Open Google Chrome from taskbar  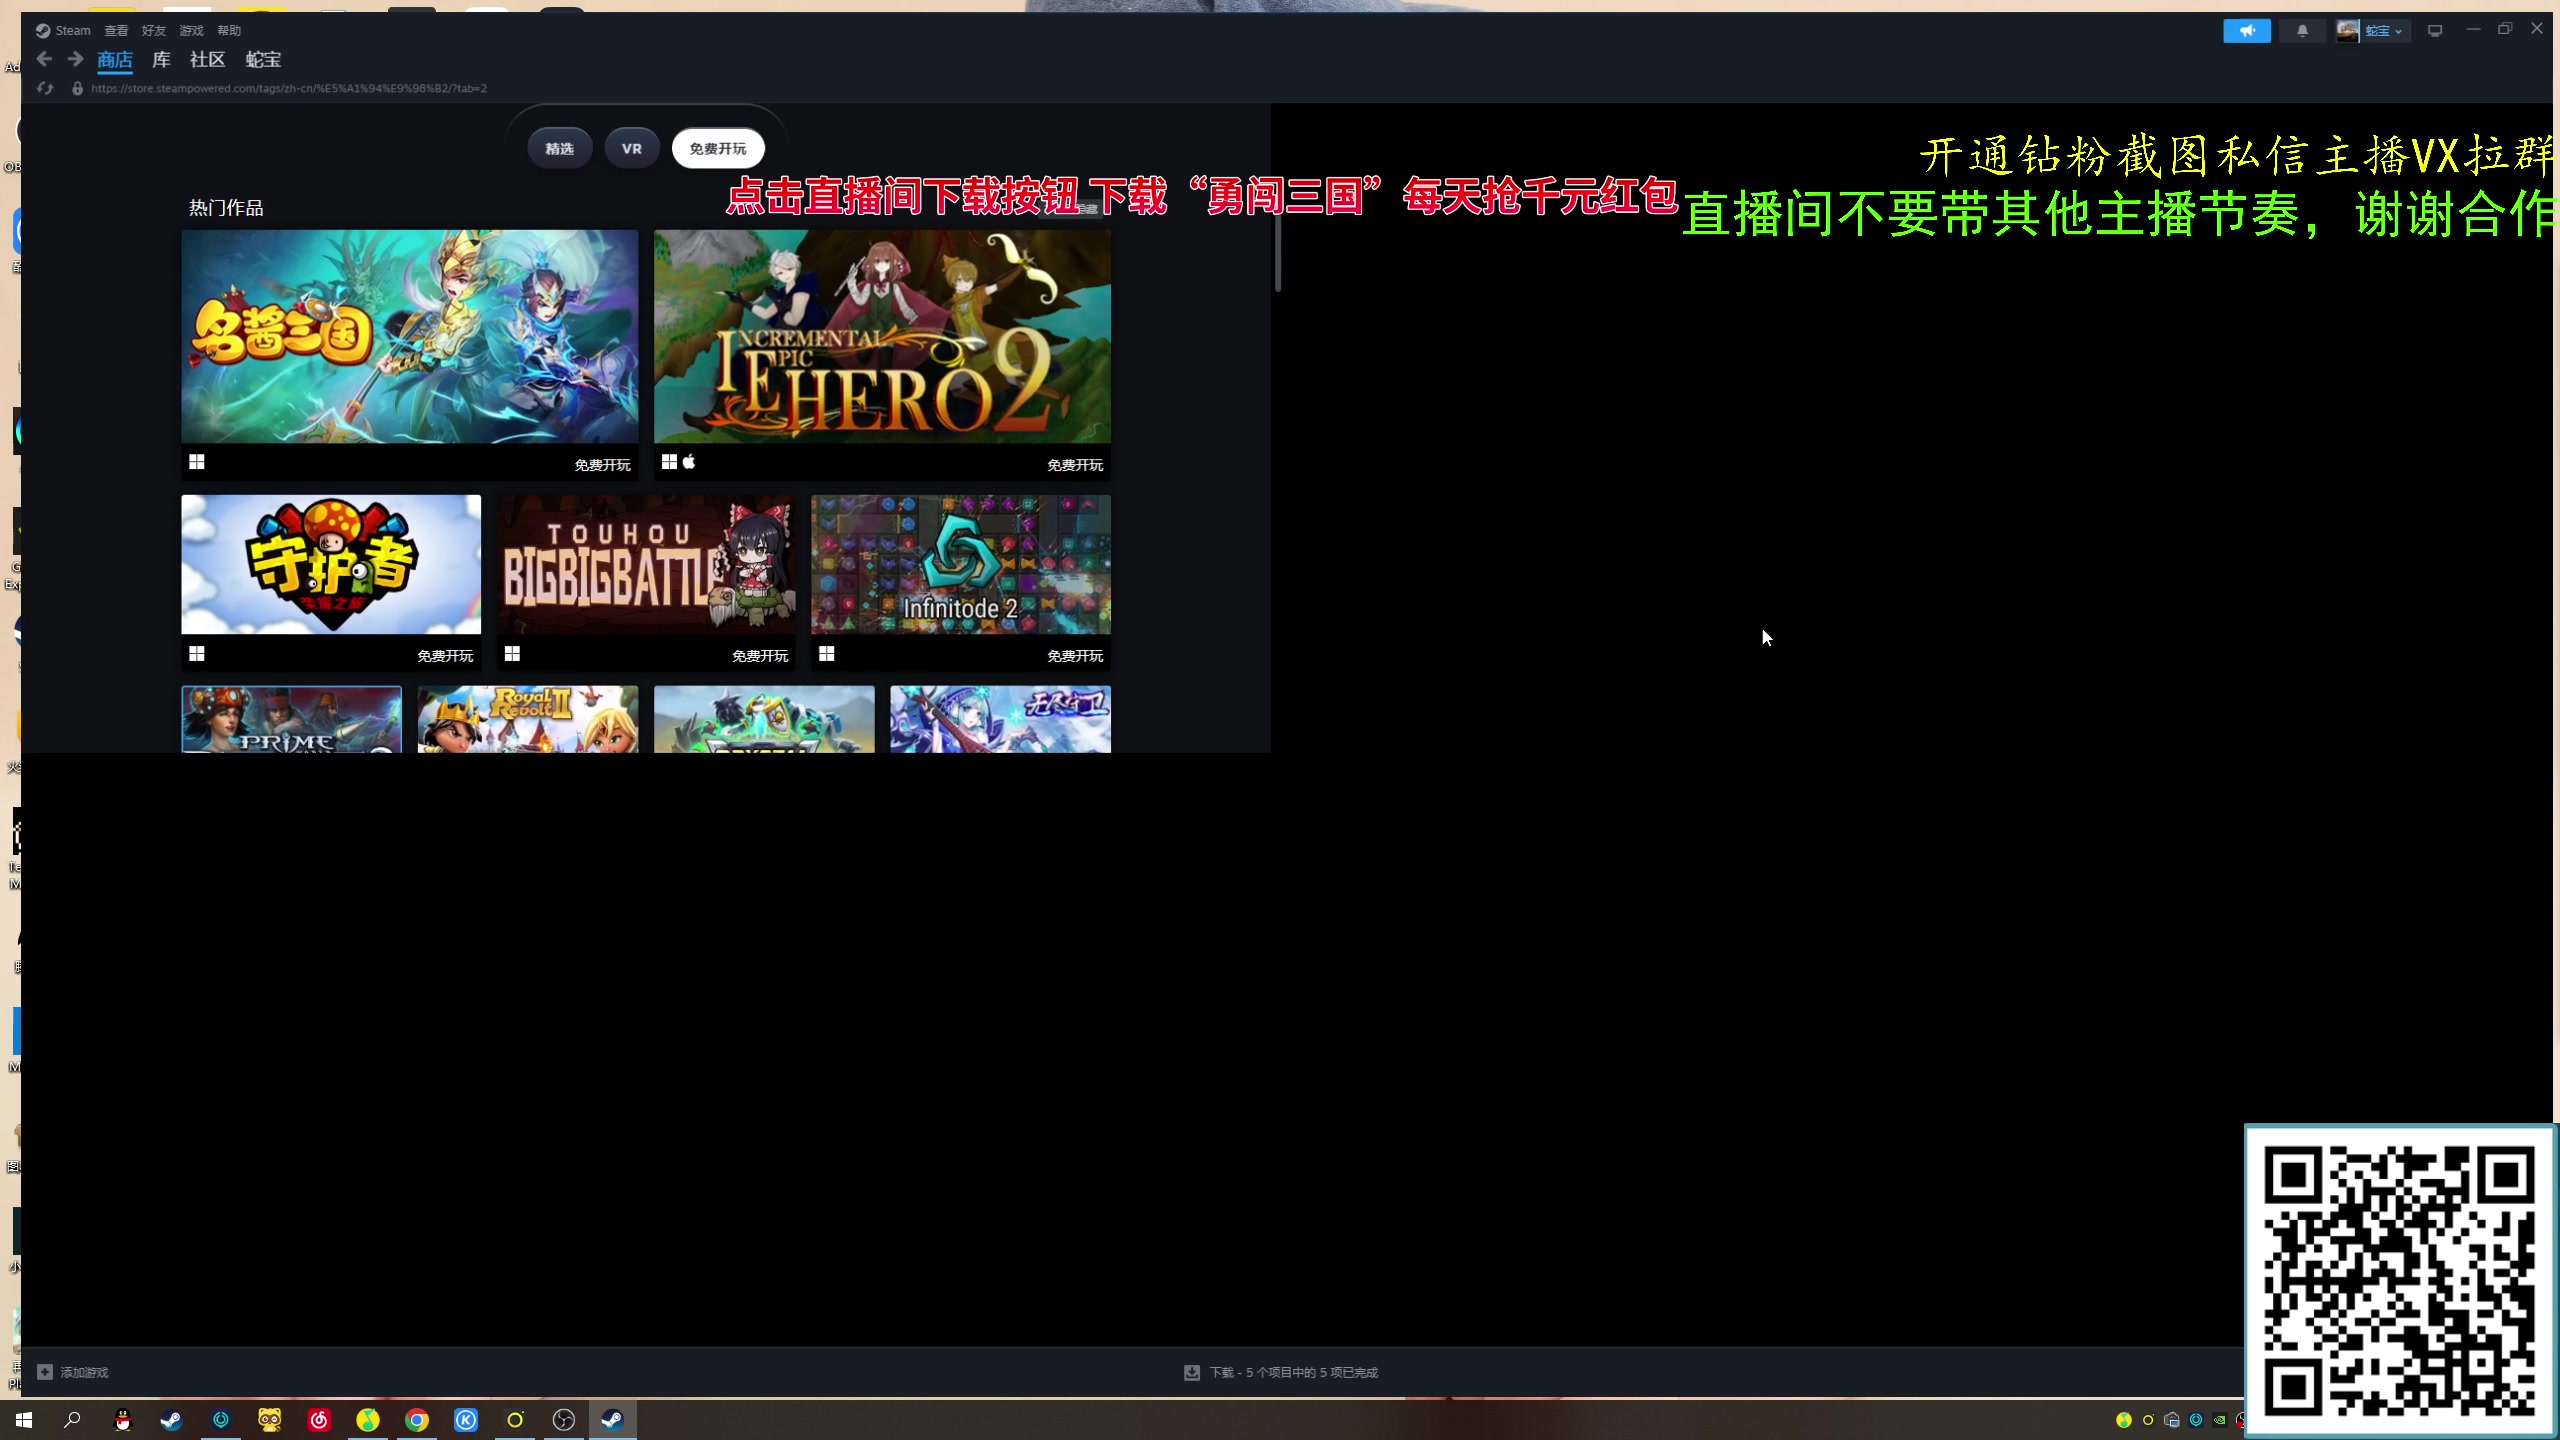point(417,1420)
